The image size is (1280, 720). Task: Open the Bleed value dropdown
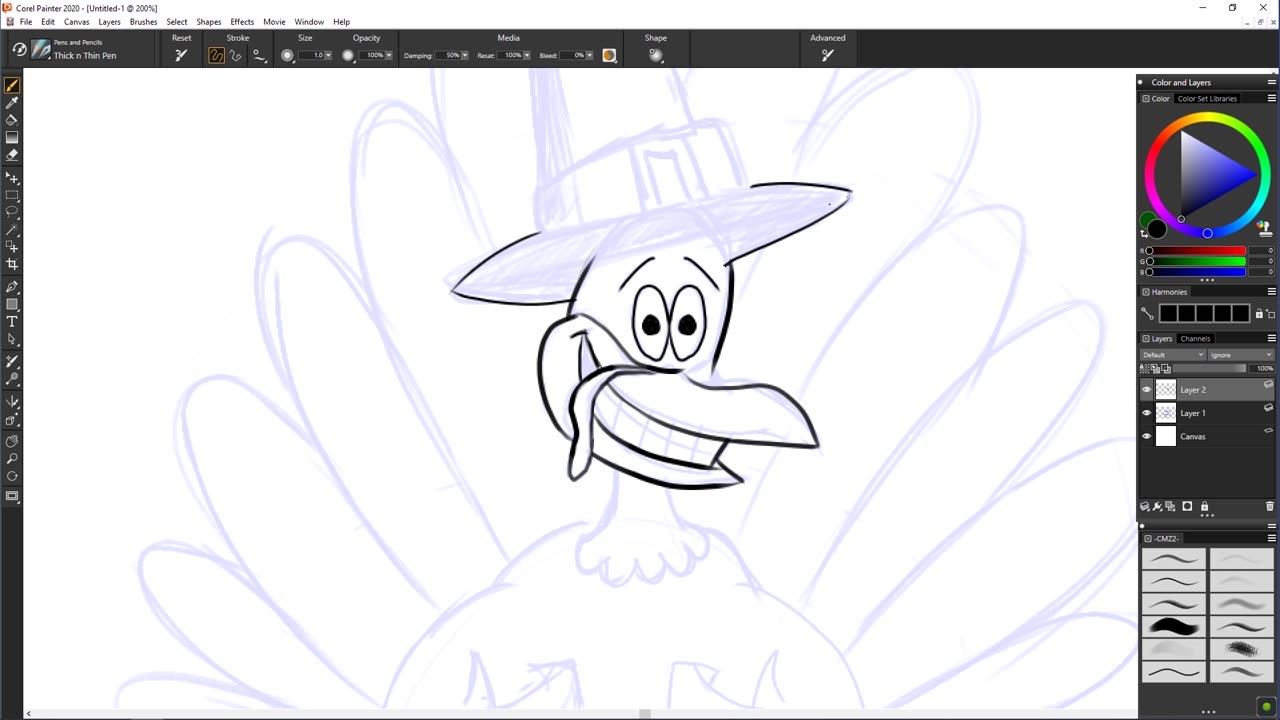[589, 55]
